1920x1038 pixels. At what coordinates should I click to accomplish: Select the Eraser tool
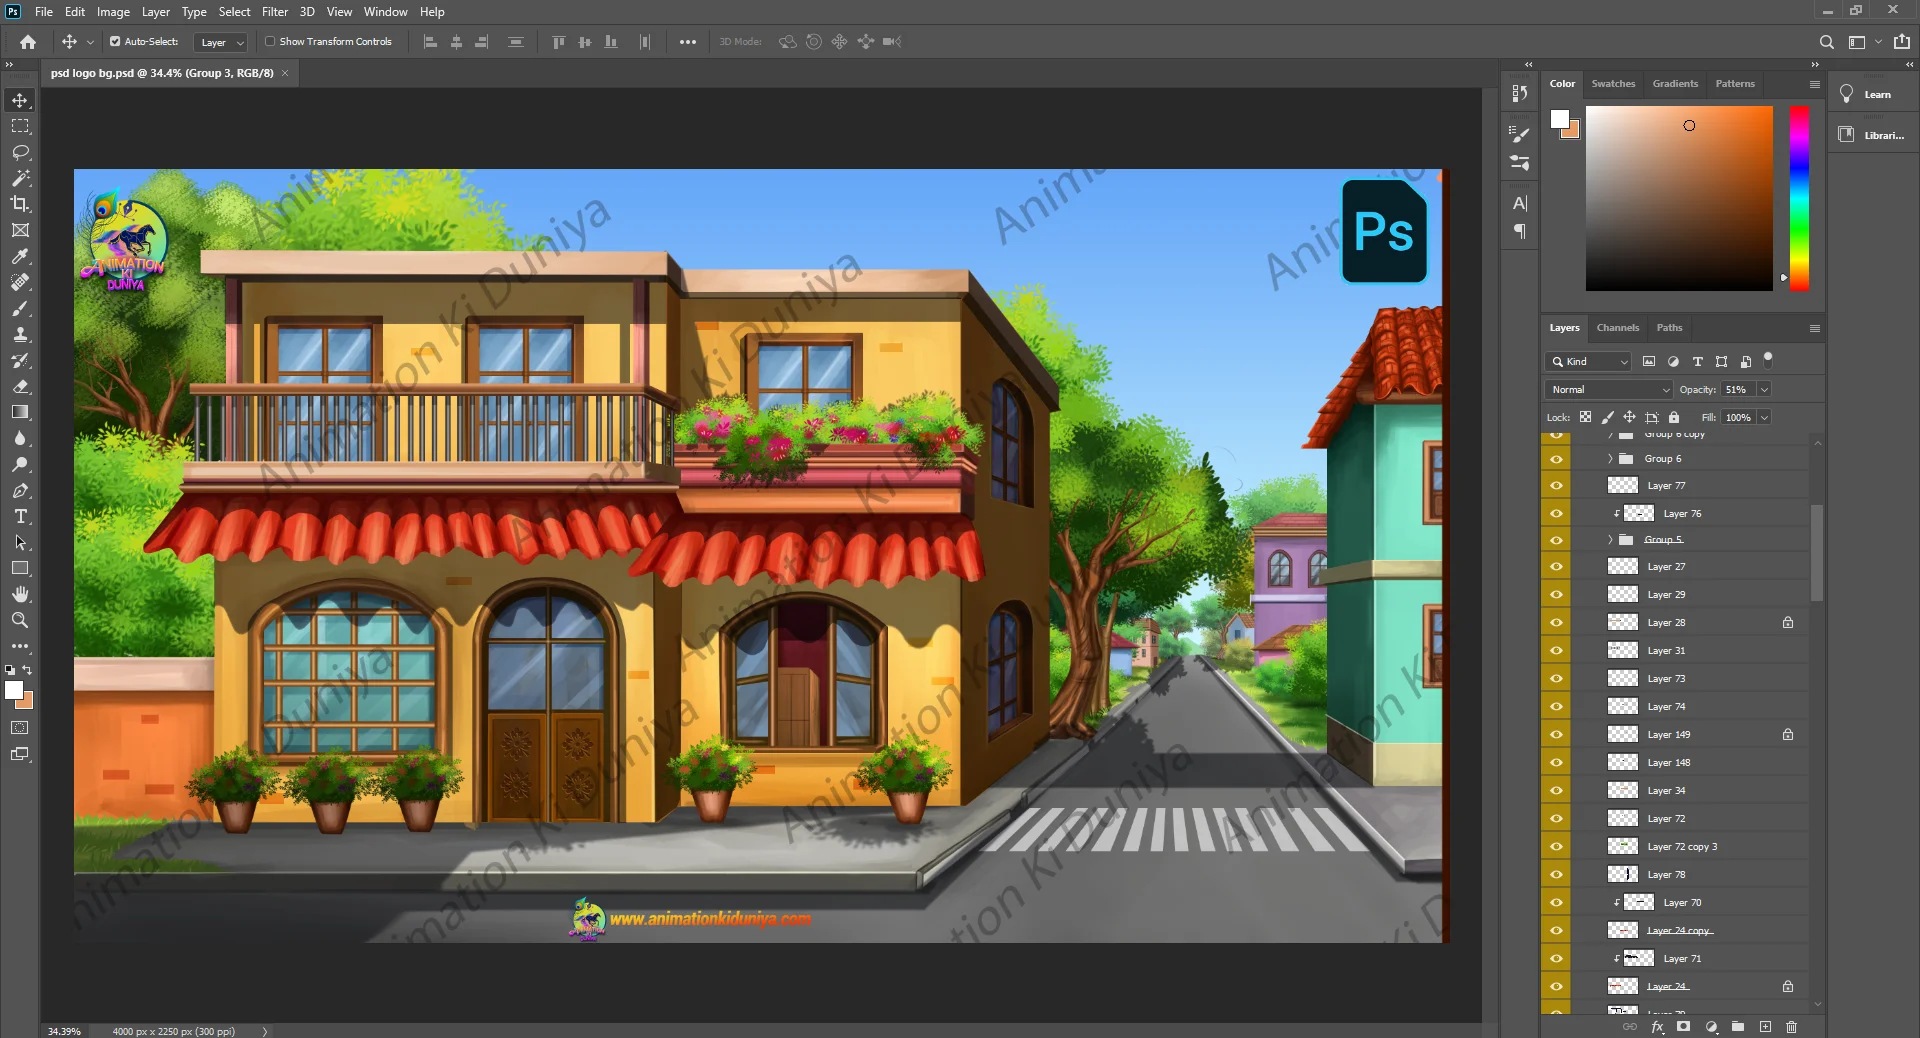[20, 386]
